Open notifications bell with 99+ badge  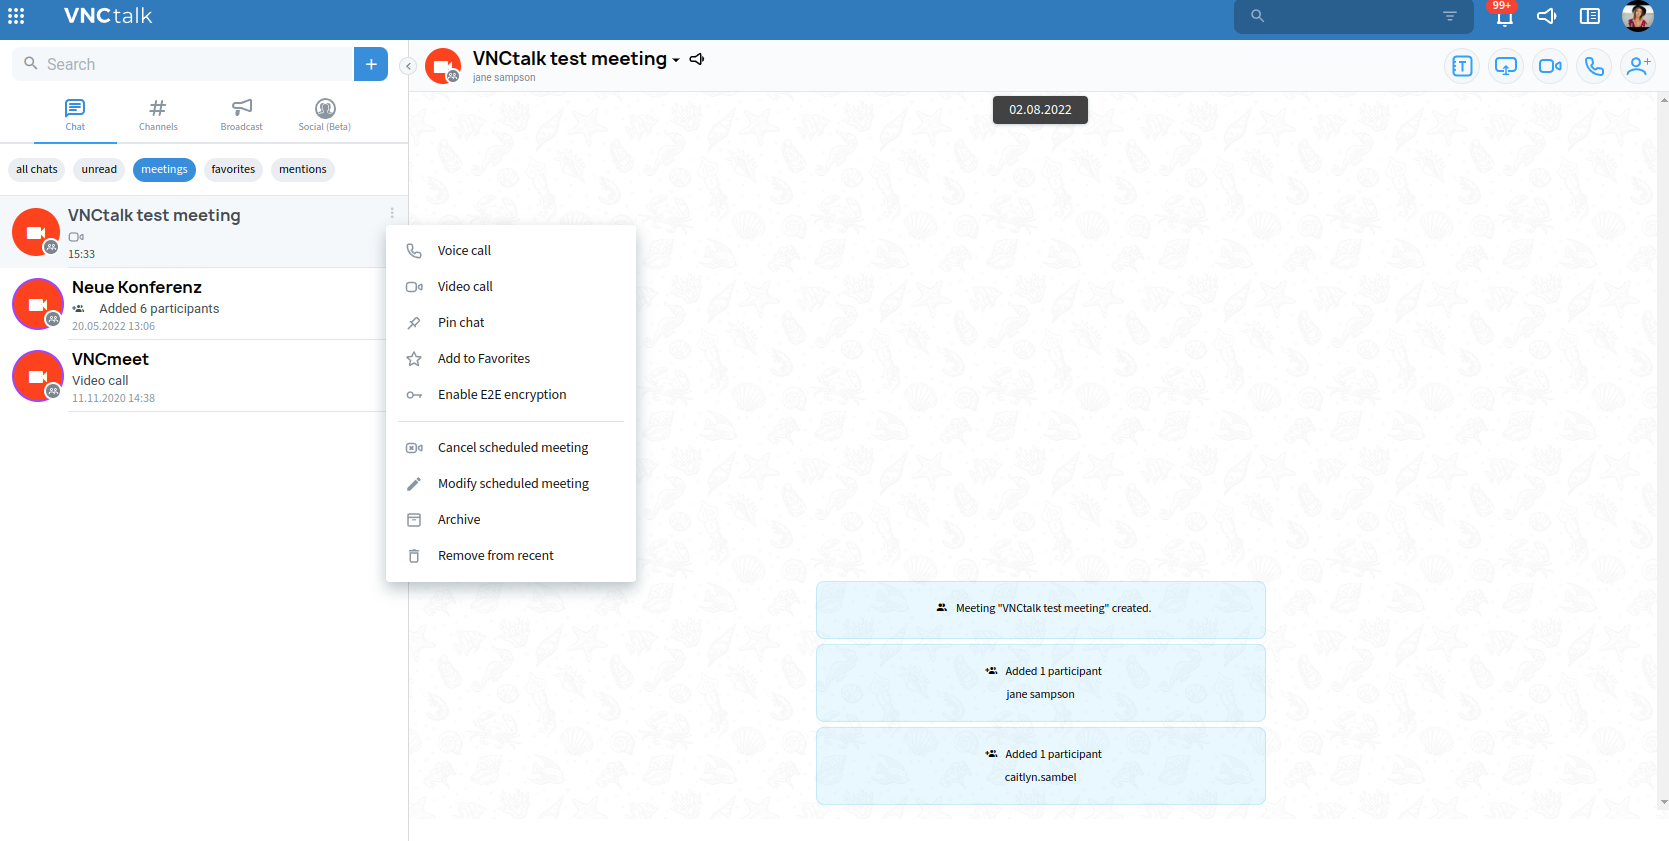[1504, 15]
